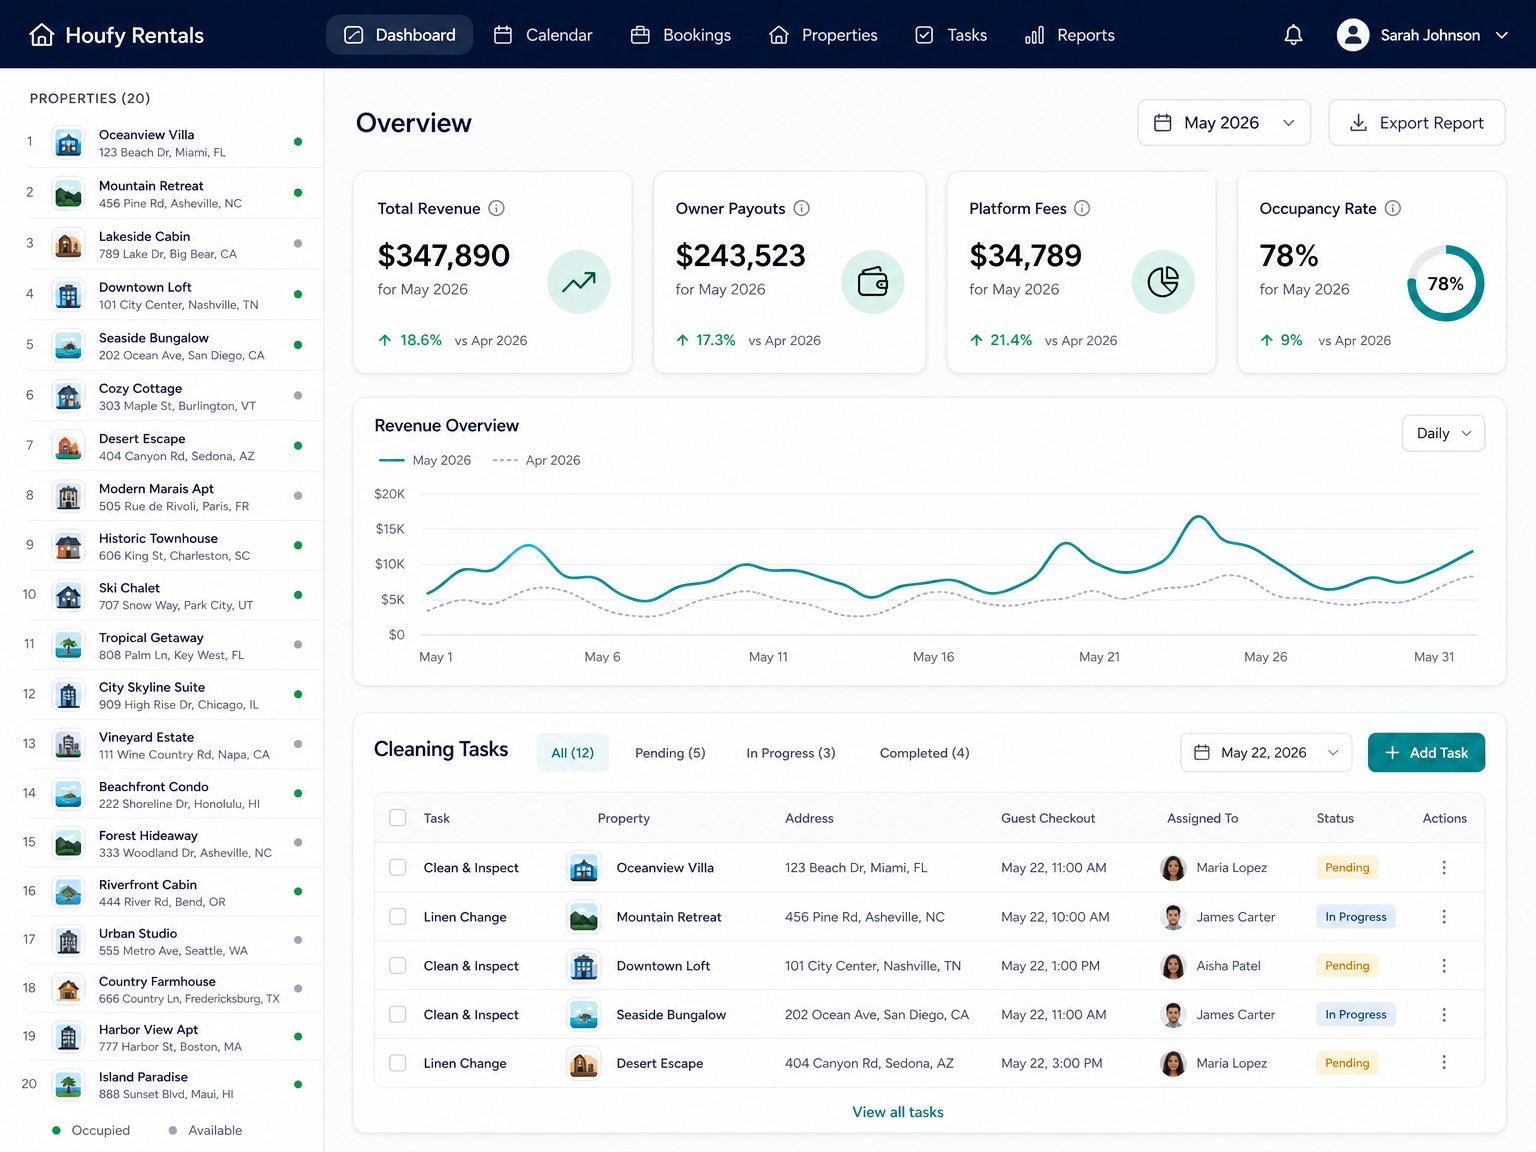This screenshot has height=1152, width=1536.
Task: Open the Calendar nav item
Action: point(543,35)
